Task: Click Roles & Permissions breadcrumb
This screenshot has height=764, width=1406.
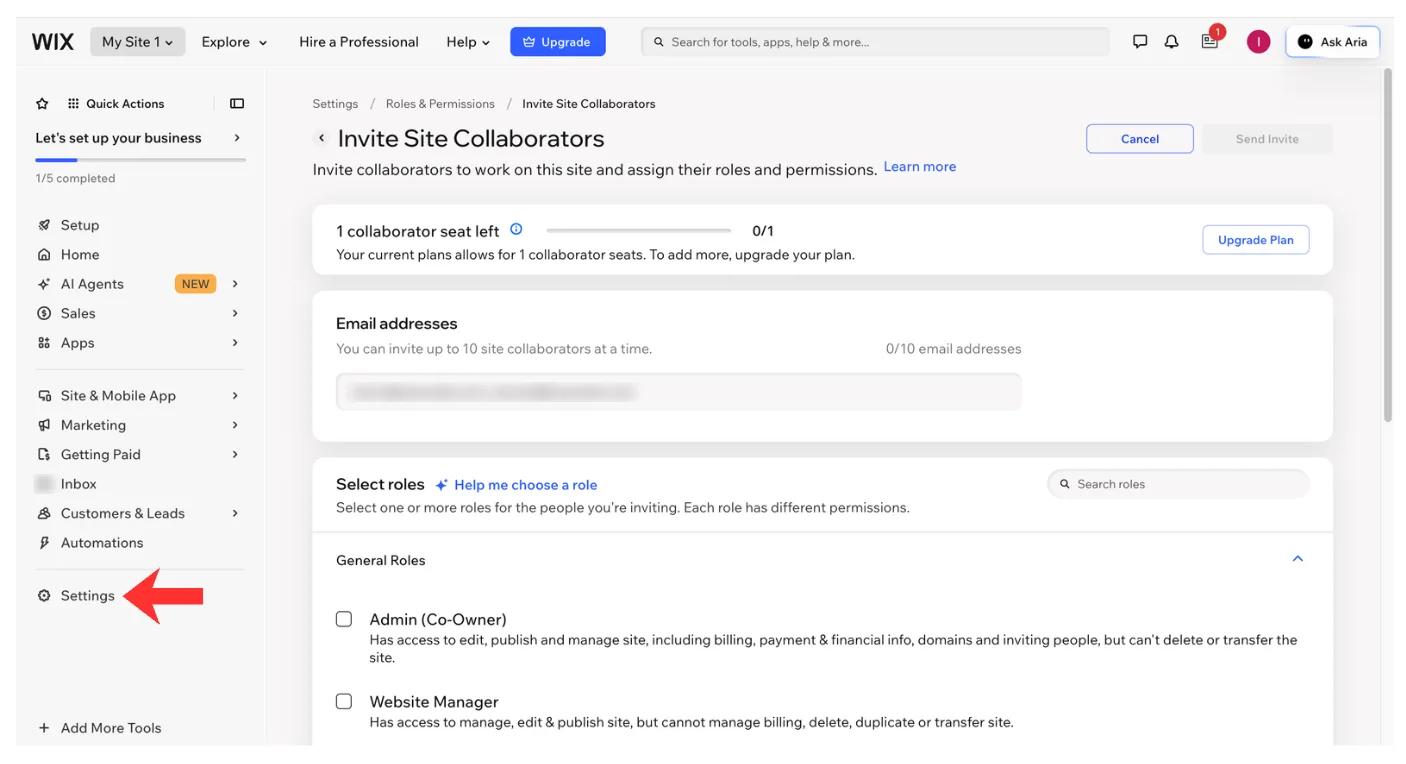Action: 440,104
